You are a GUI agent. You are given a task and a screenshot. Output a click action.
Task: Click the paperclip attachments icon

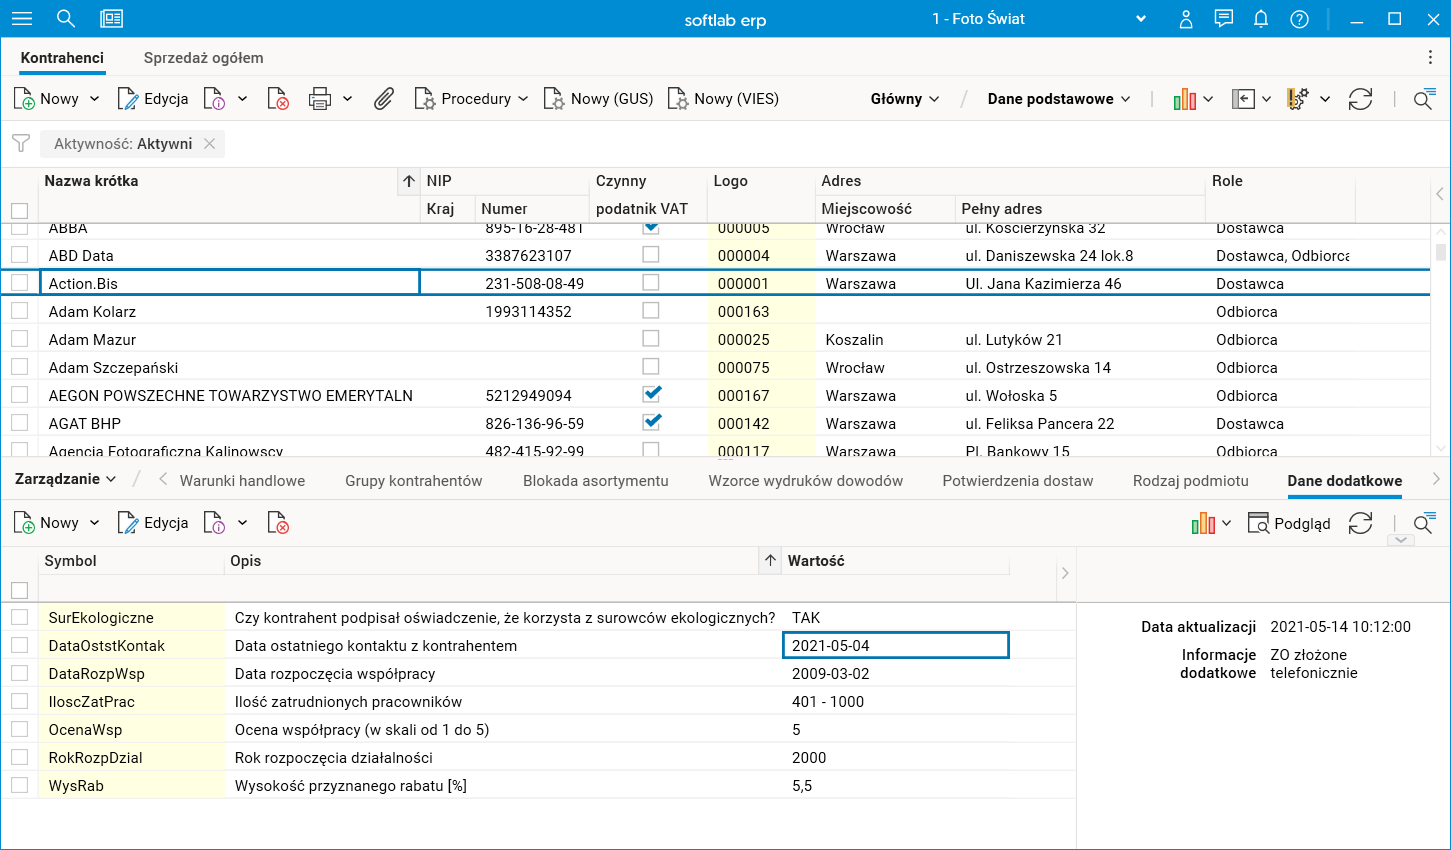pyautogui.click(x=384, y=99)
